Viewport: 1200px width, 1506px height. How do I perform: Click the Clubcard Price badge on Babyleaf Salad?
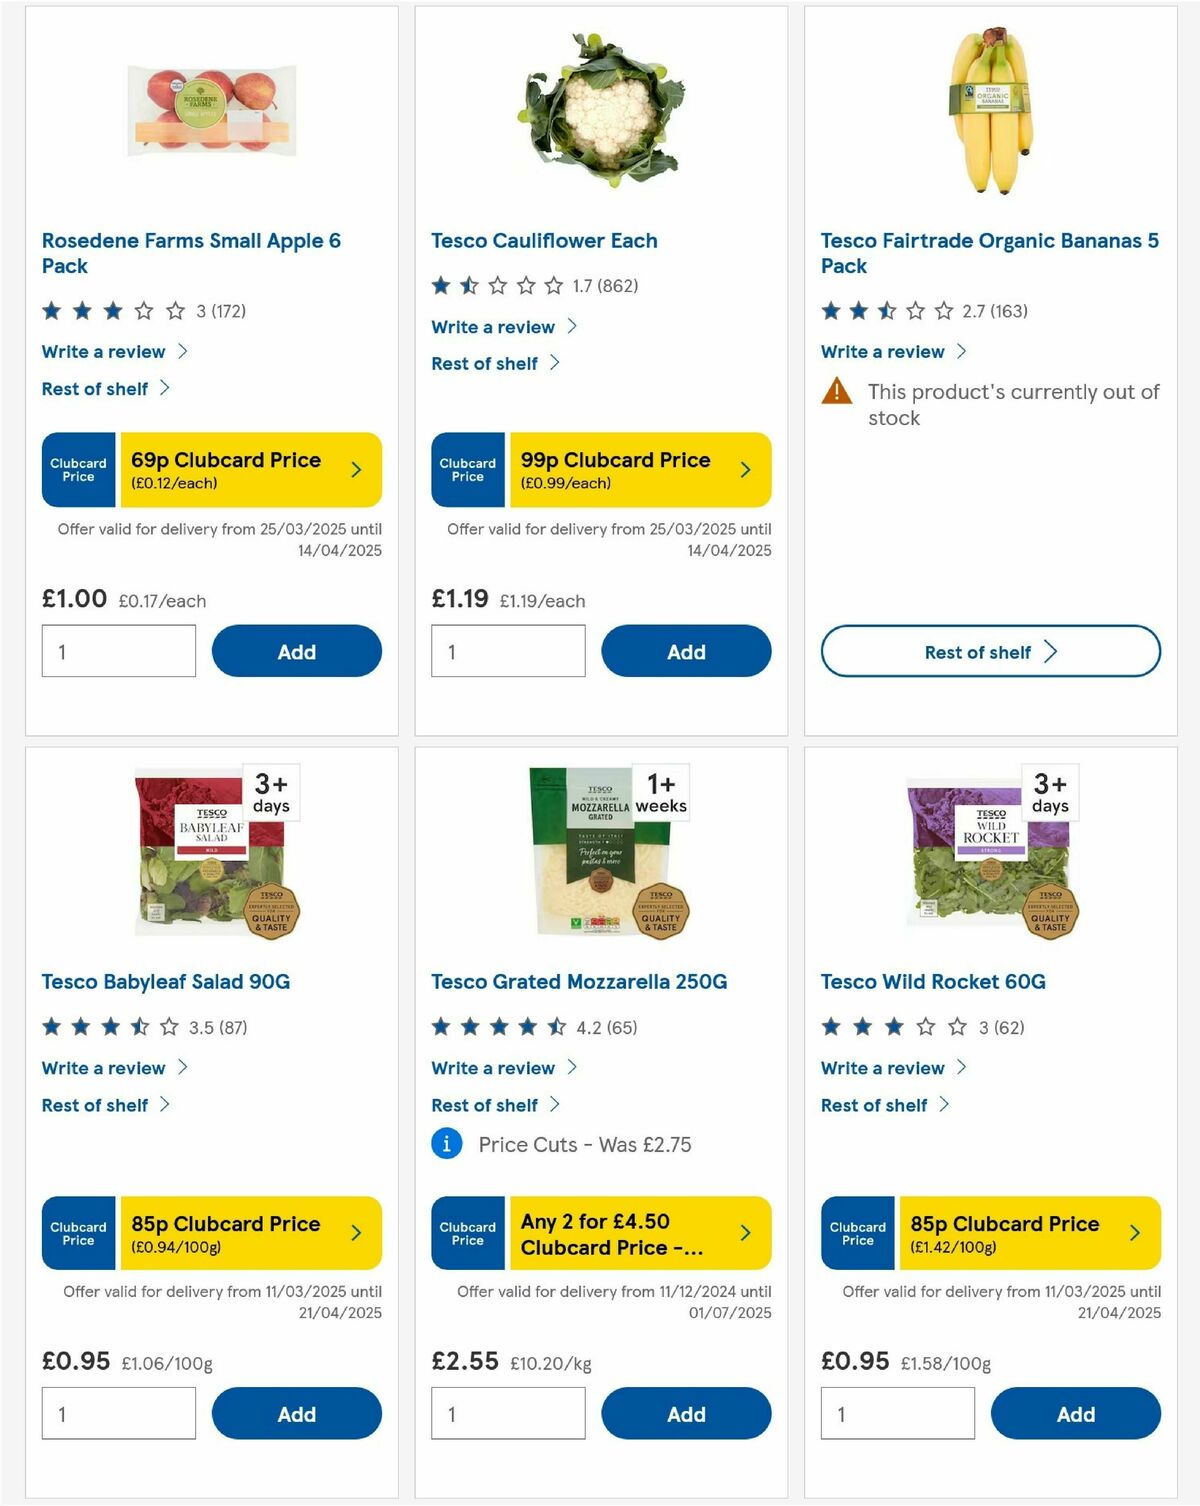(x=78, y=1233)
